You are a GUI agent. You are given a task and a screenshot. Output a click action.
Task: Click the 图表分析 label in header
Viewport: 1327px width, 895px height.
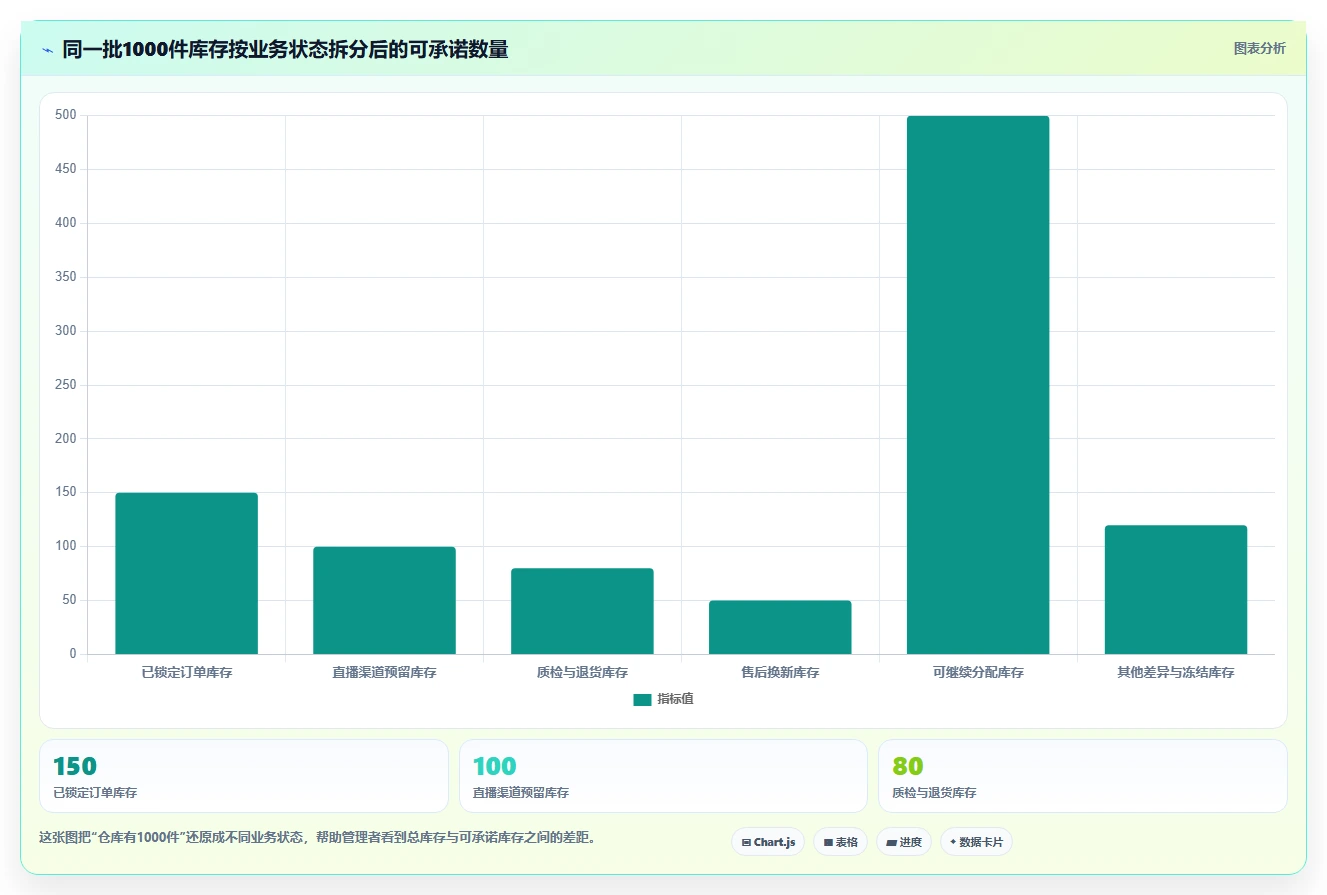[1259, 48]
